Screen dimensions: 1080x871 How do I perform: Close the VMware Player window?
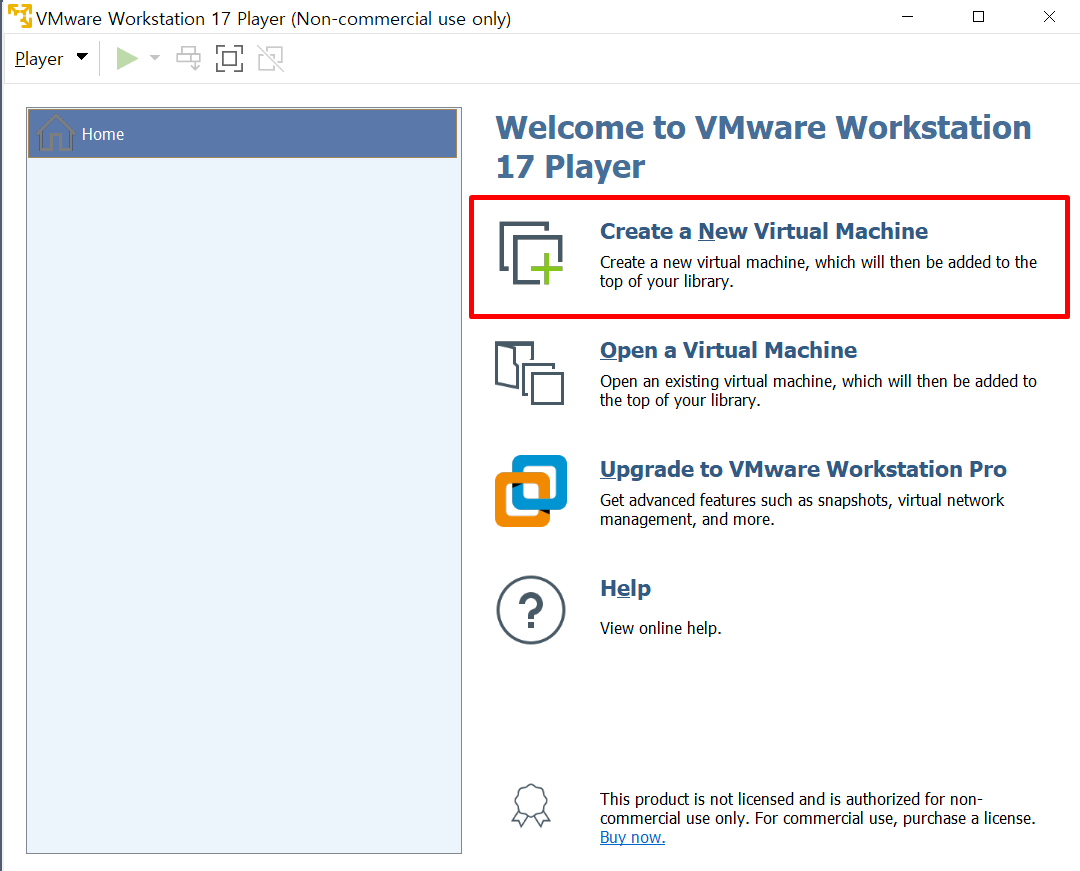(x=1049, y=17)
